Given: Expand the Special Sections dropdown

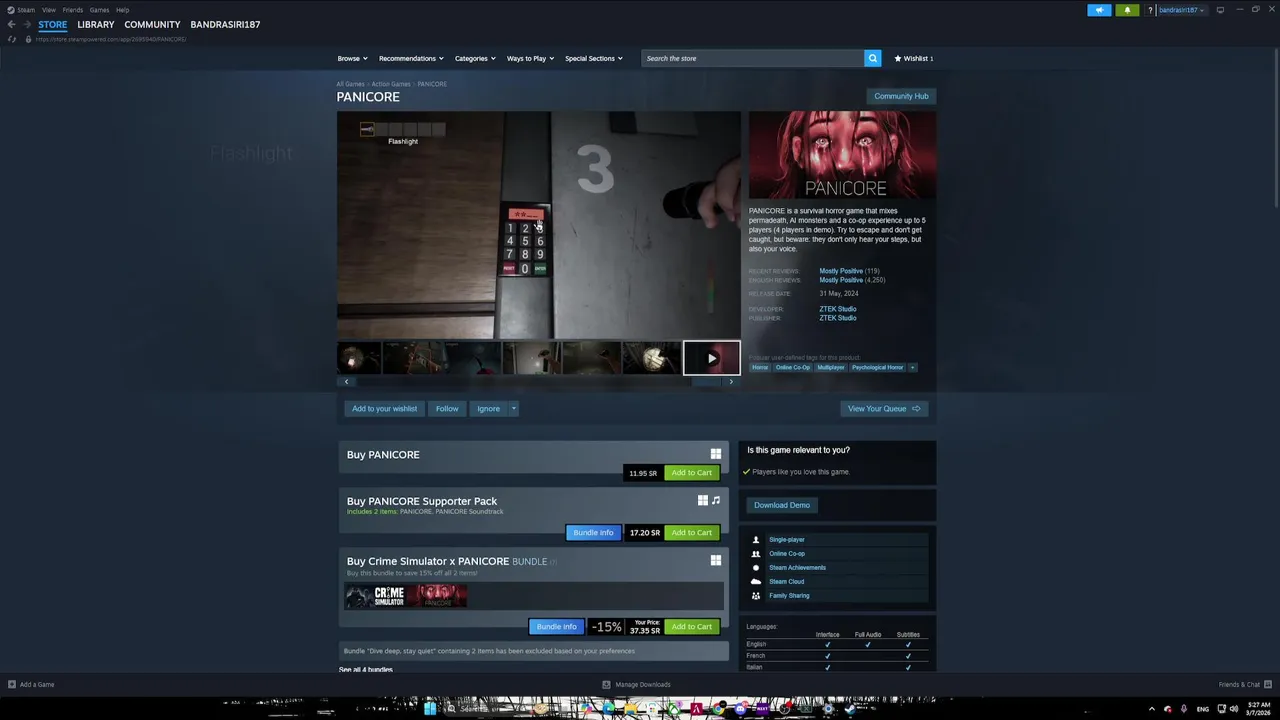Looking at the screenshot, I should (593, 58).
